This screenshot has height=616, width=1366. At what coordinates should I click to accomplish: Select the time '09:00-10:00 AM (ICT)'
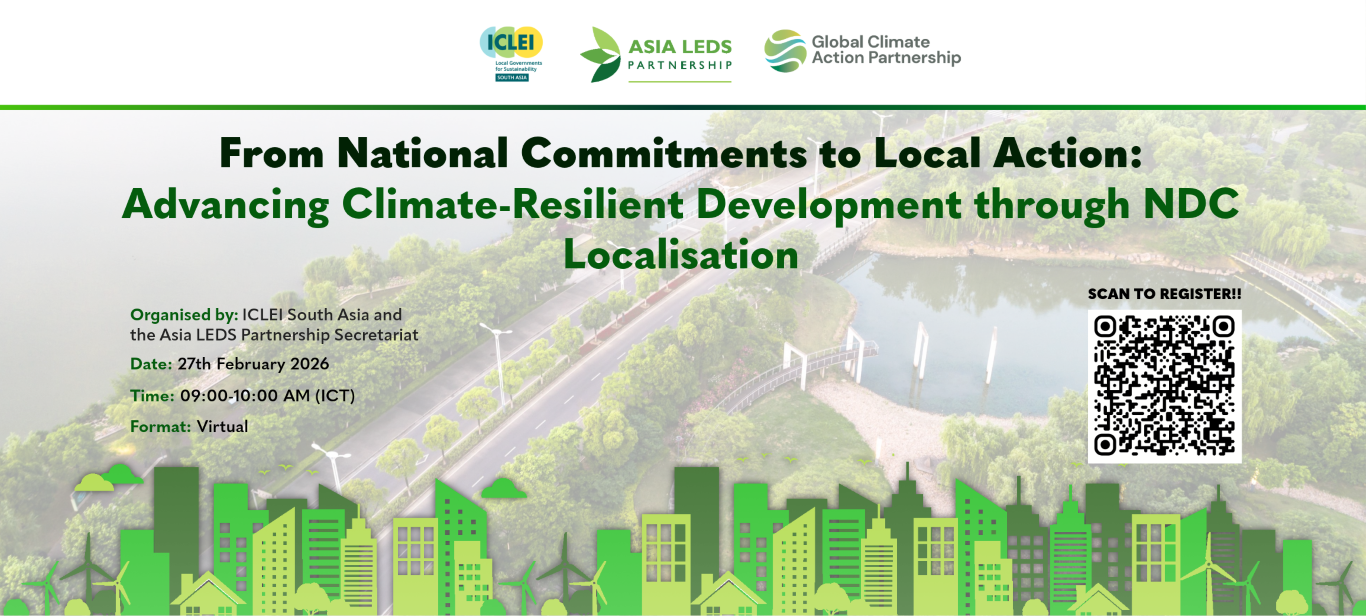(267, 396)
